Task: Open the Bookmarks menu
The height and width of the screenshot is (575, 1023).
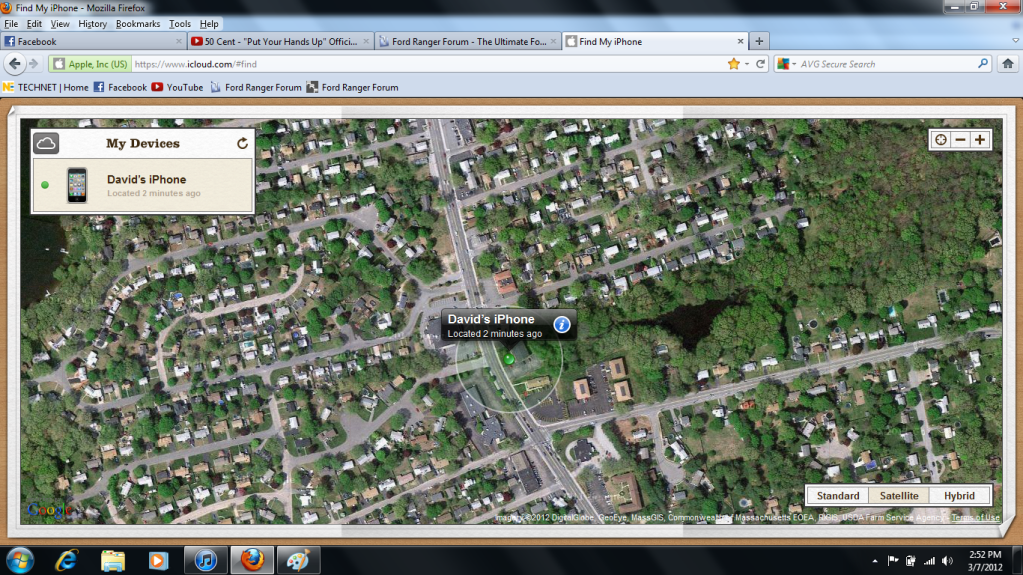Action: [x=138, y=23]
